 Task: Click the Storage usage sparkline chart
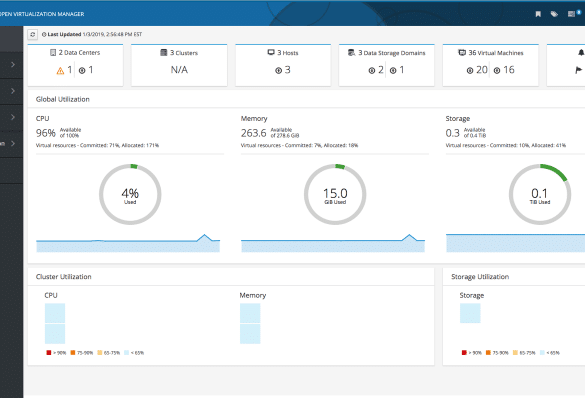(516, 243)
